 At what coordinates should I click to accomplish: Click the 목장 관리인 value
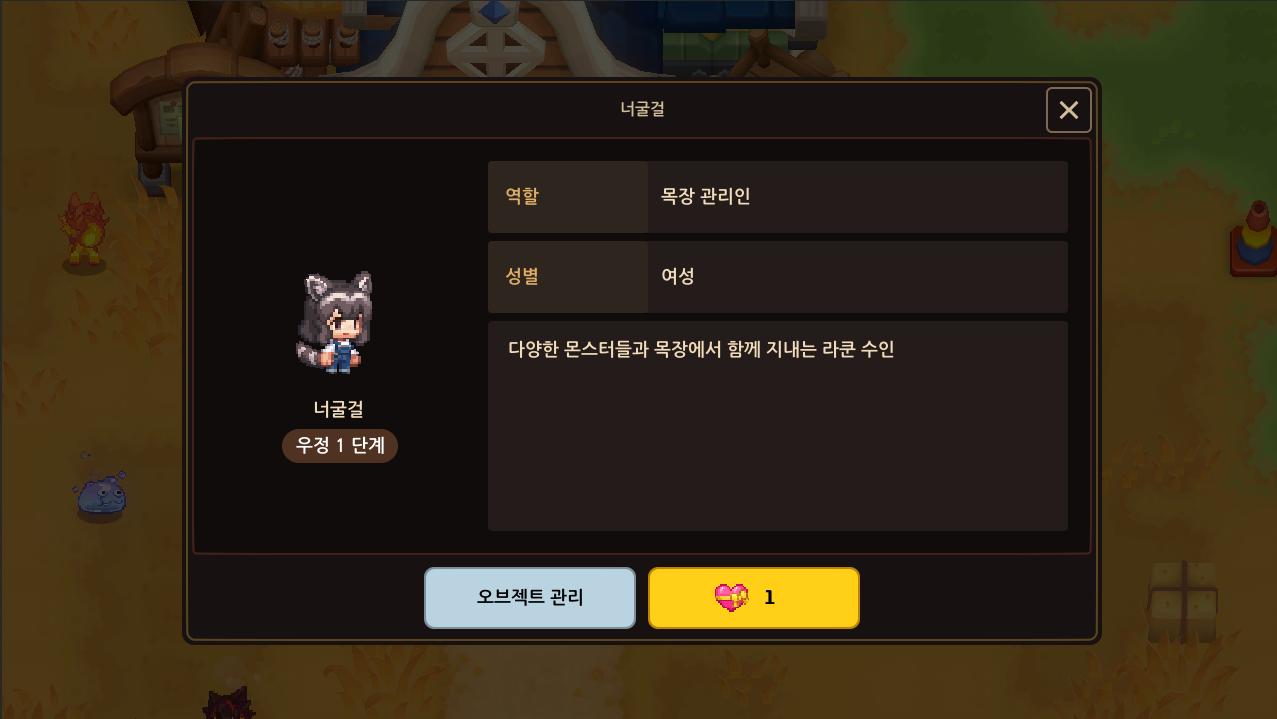(x=705, y=197)
